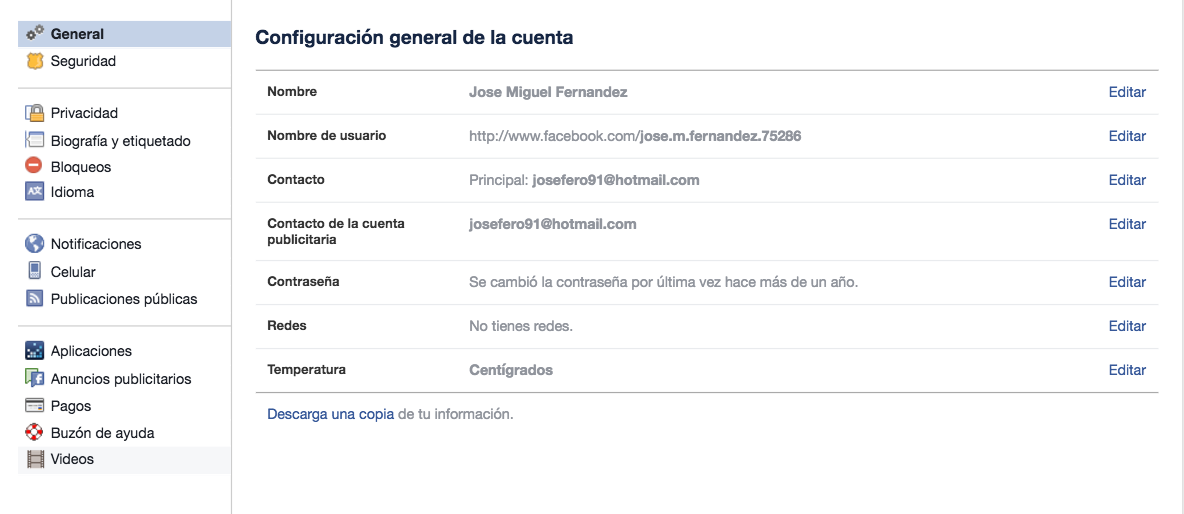
Task: Click the facebook.com username URL
Action: (635, 136)
